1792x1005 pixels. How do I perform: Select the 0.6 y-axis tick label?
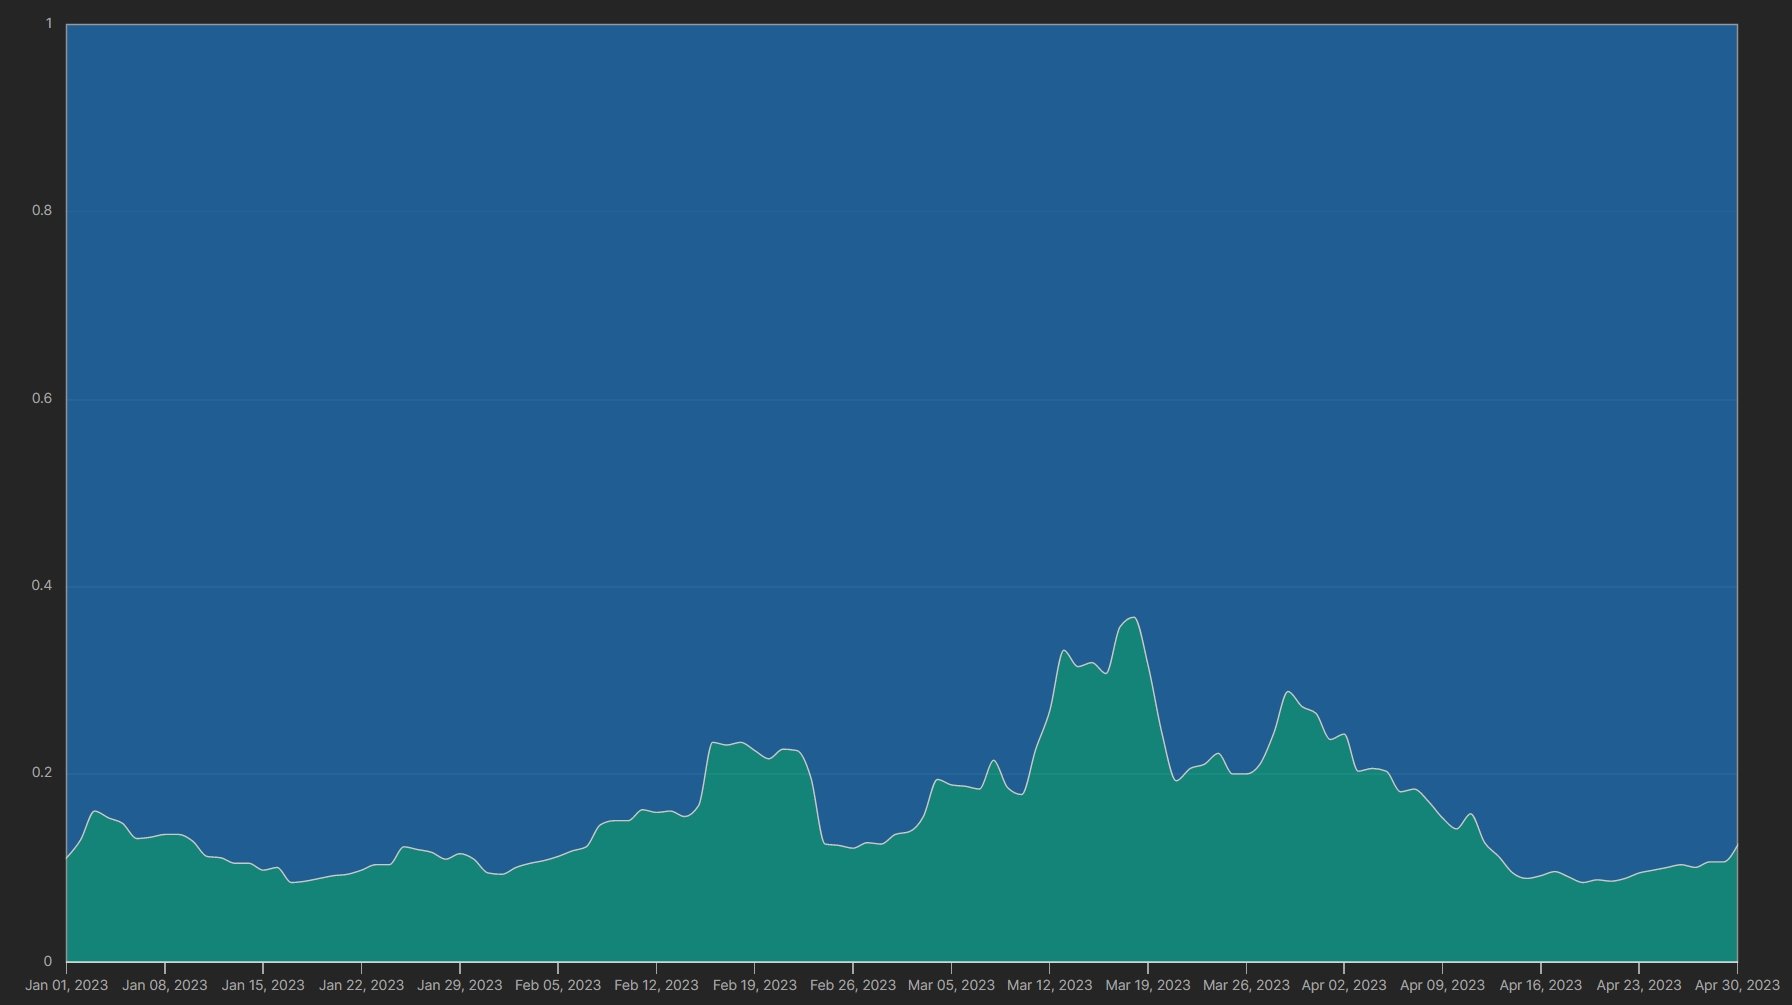(41, 399)
